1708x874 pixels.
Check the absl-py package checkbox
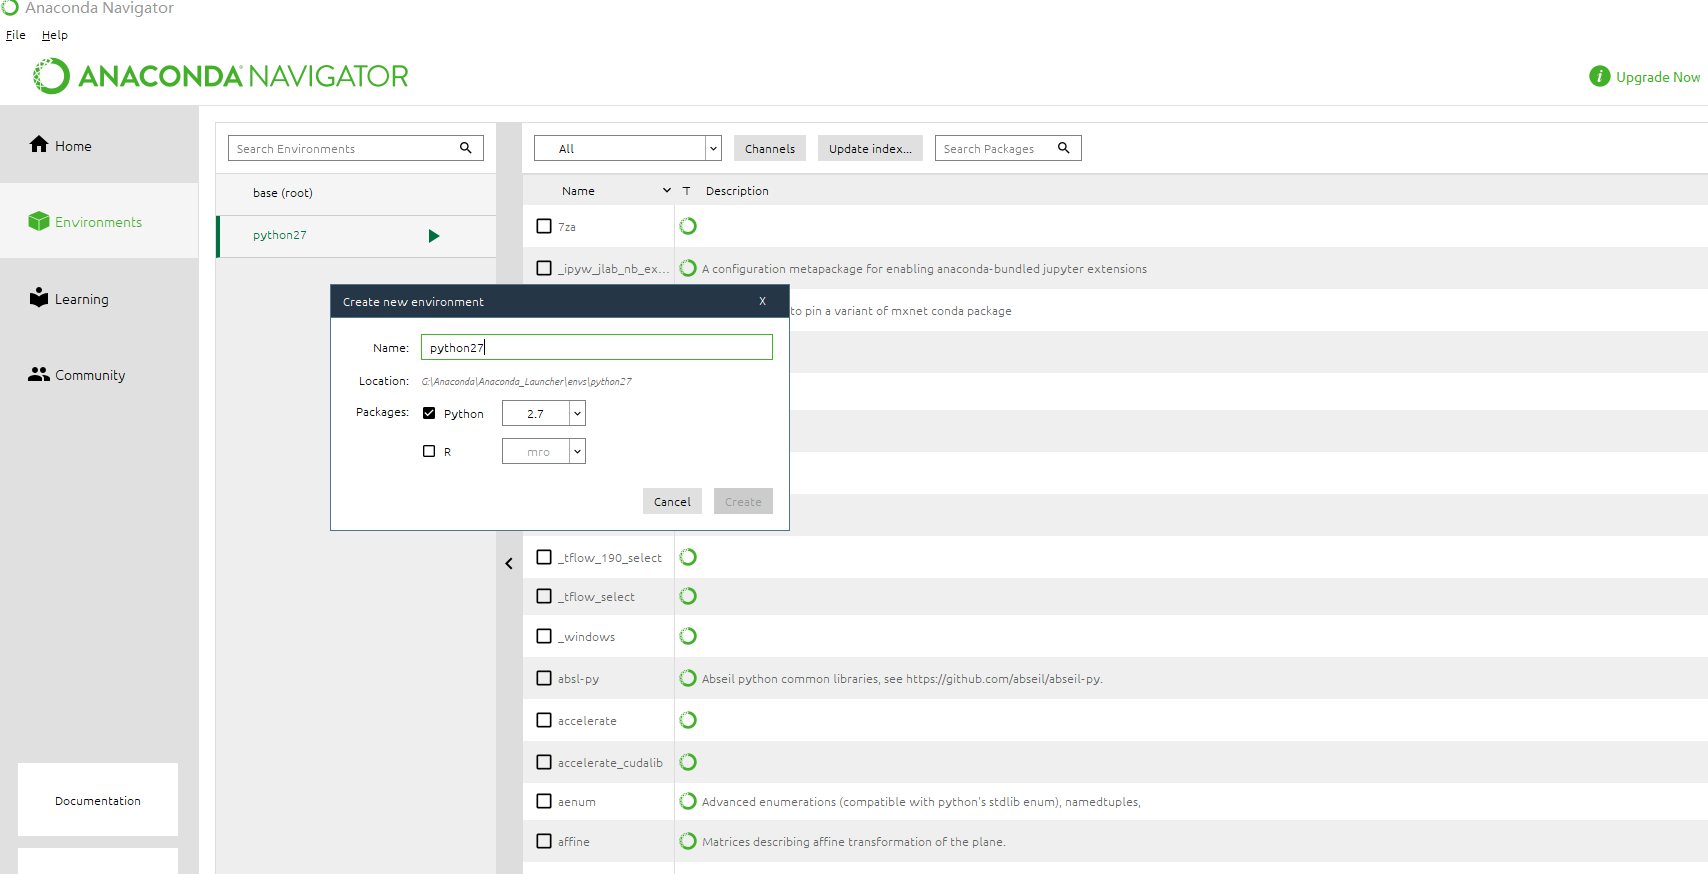tap(544, 678)
